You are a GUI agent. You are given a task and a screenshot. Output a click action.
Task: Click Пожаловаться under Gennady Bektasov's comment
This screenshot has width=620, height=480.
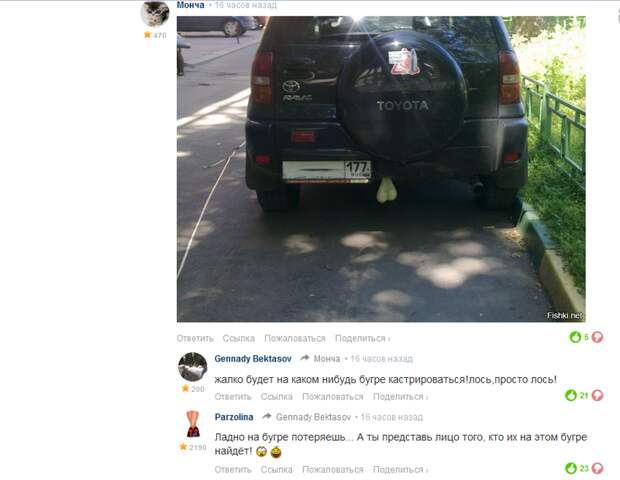coord(333,397)
